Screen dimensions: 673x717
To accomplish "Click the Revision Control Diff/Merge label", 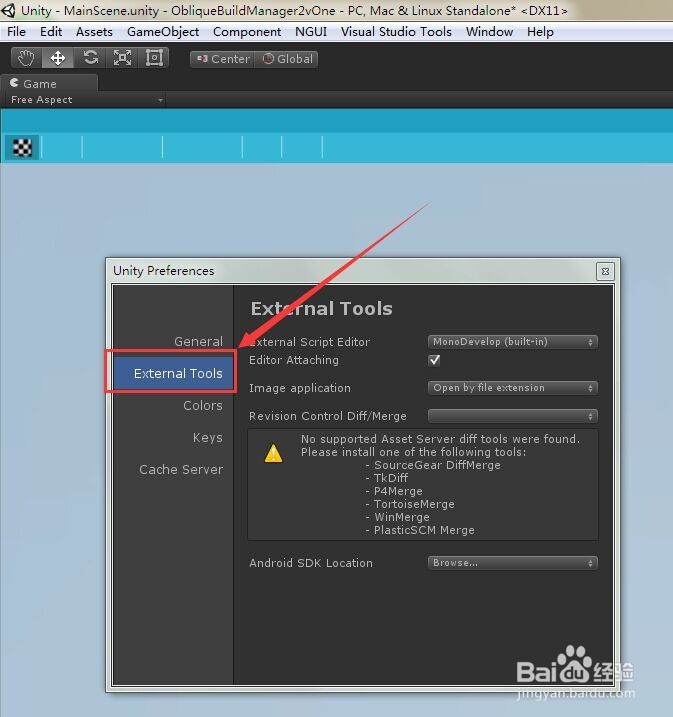I will coord(327,416).
